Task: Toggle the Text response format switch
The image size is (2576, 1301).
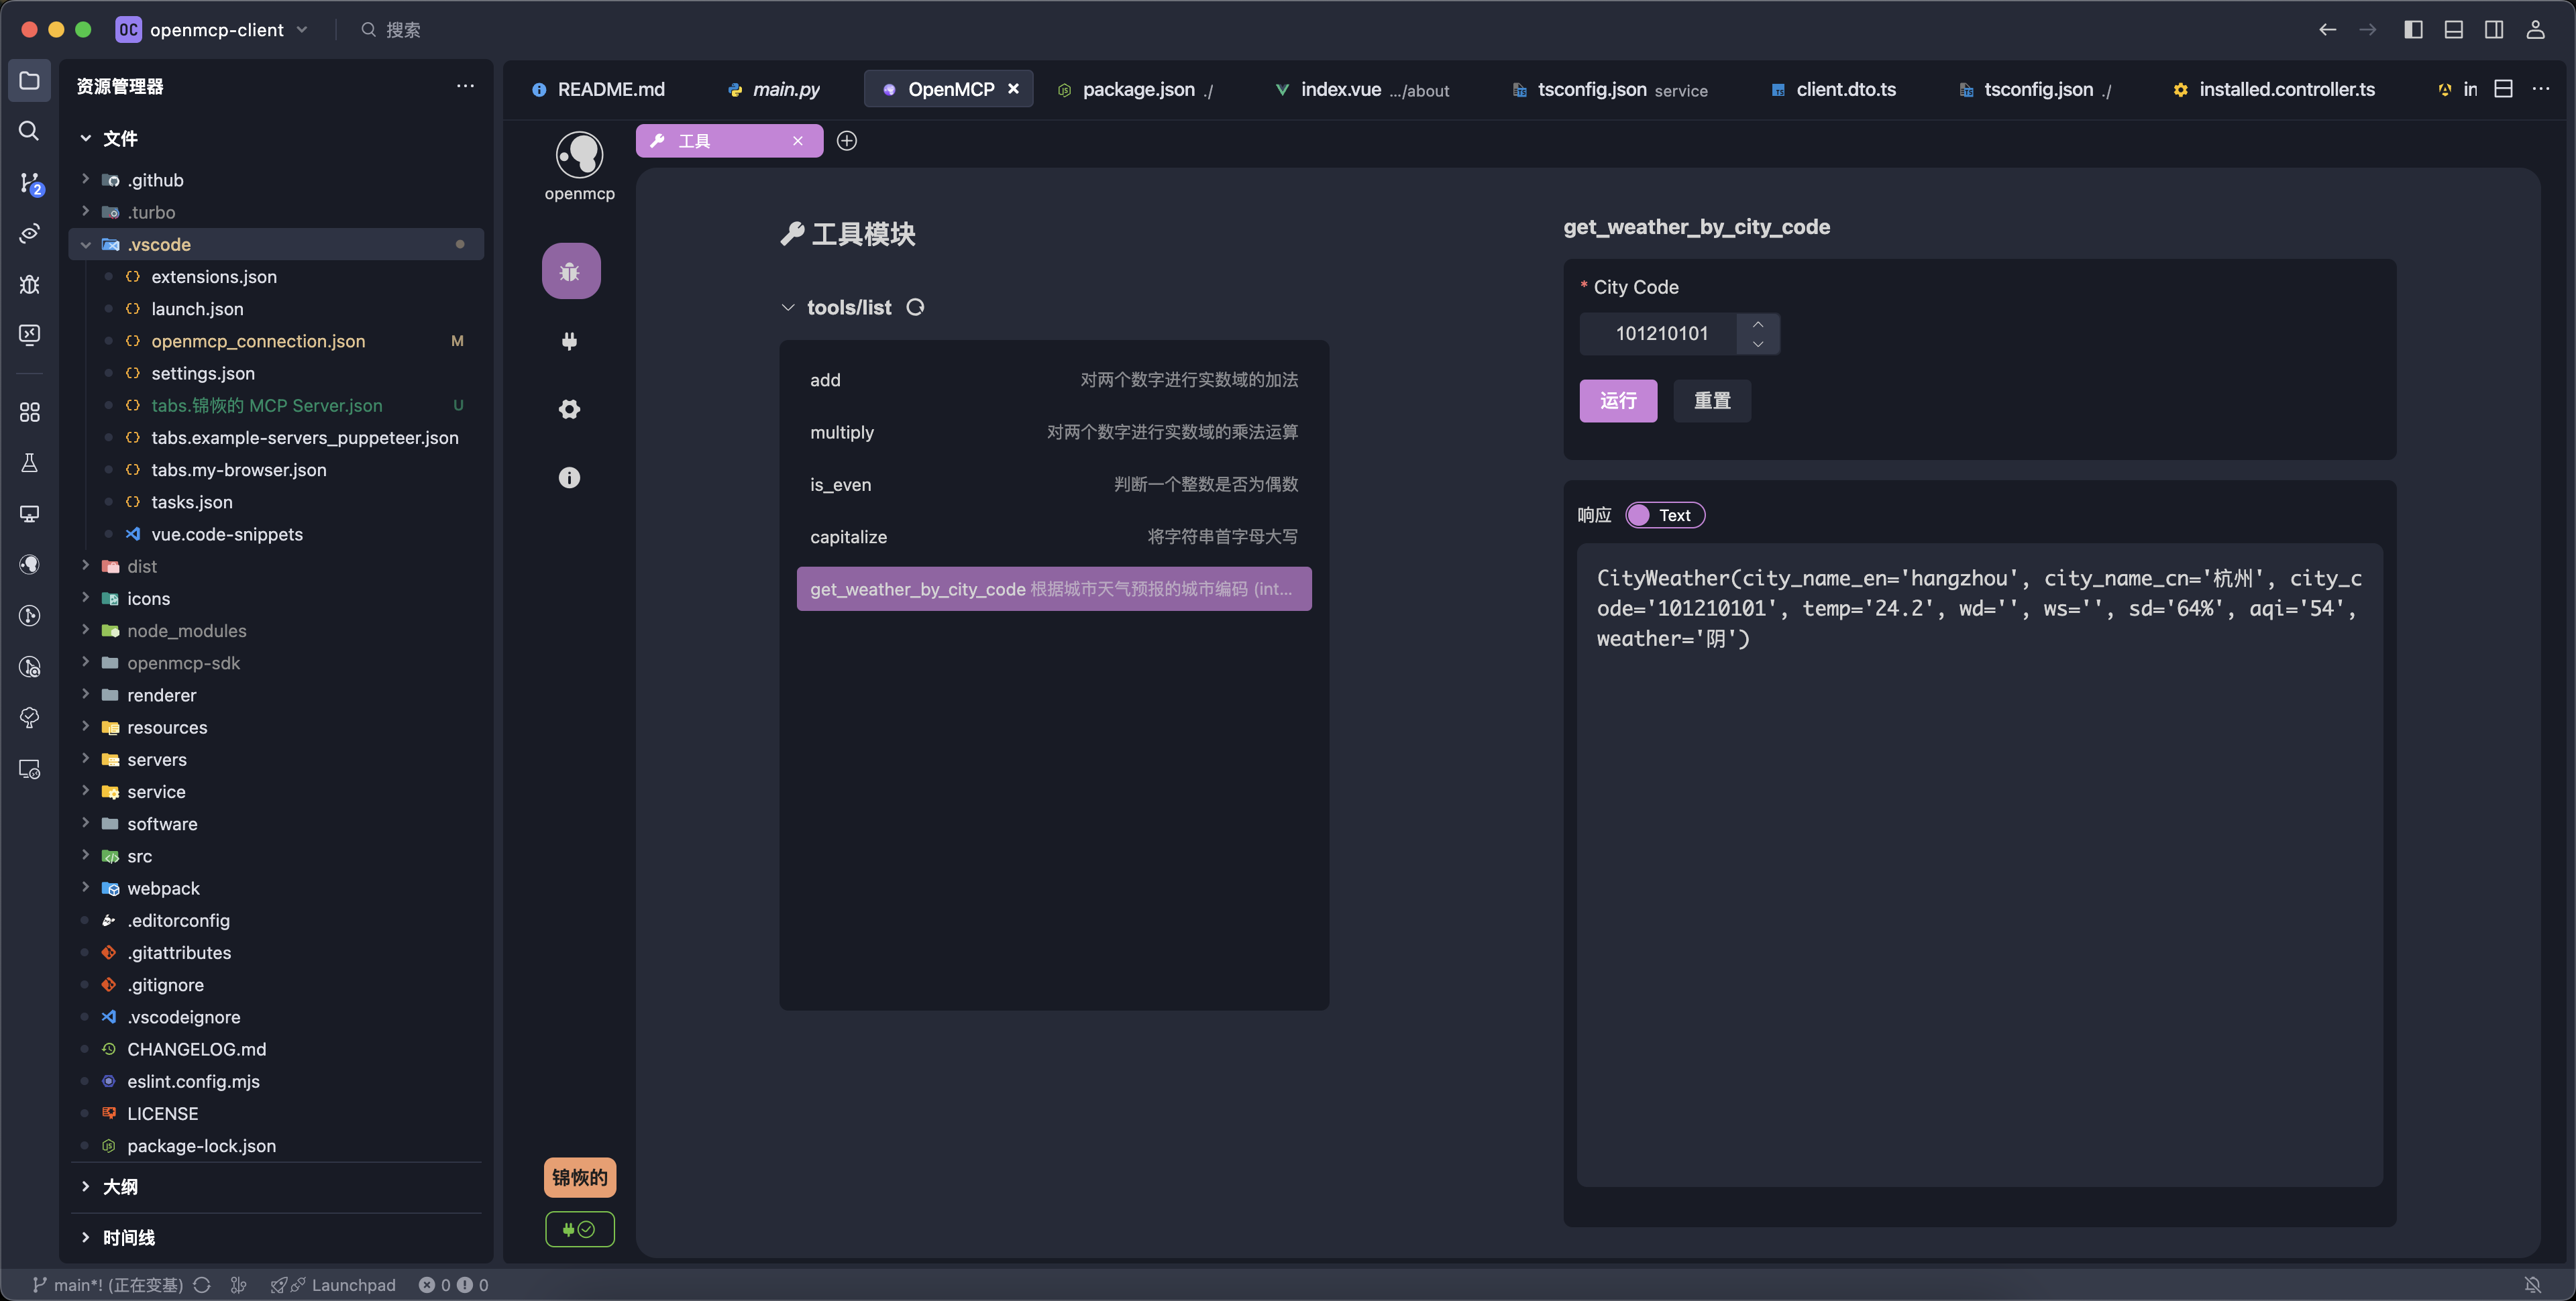Action: pyautogui.click(x=1664, y=515)
